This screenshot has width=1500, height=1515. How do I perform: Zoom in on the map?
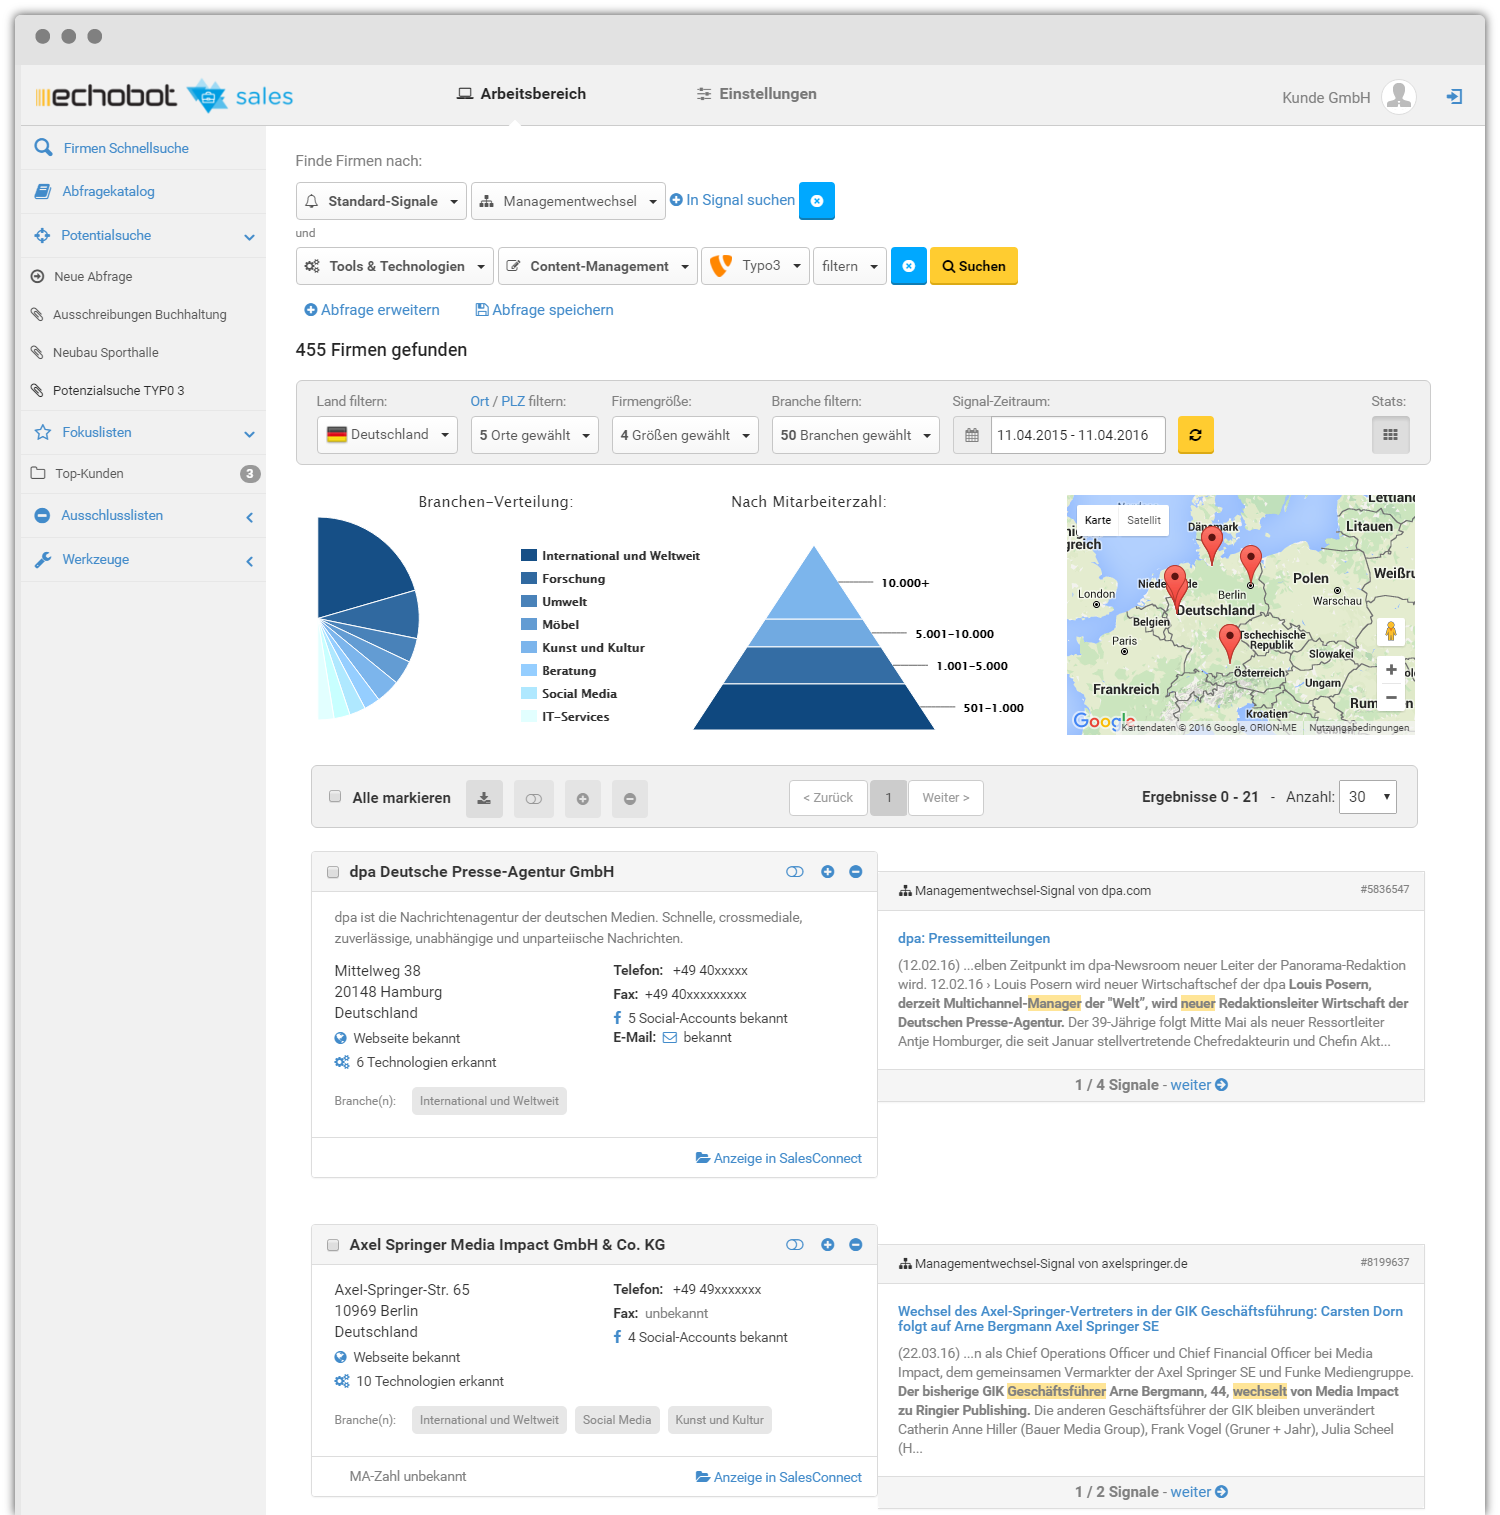1391,670
